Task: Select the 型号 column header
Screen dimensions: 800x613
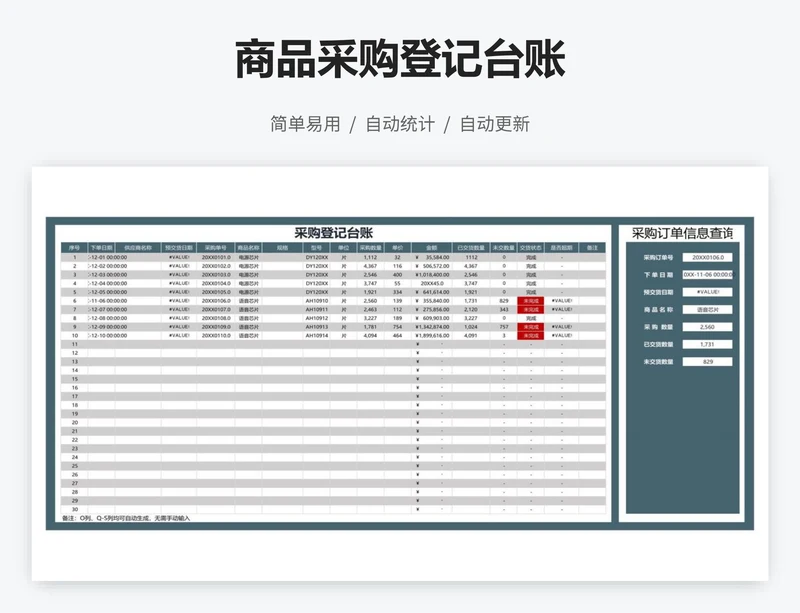Action: tap(316, 248)
